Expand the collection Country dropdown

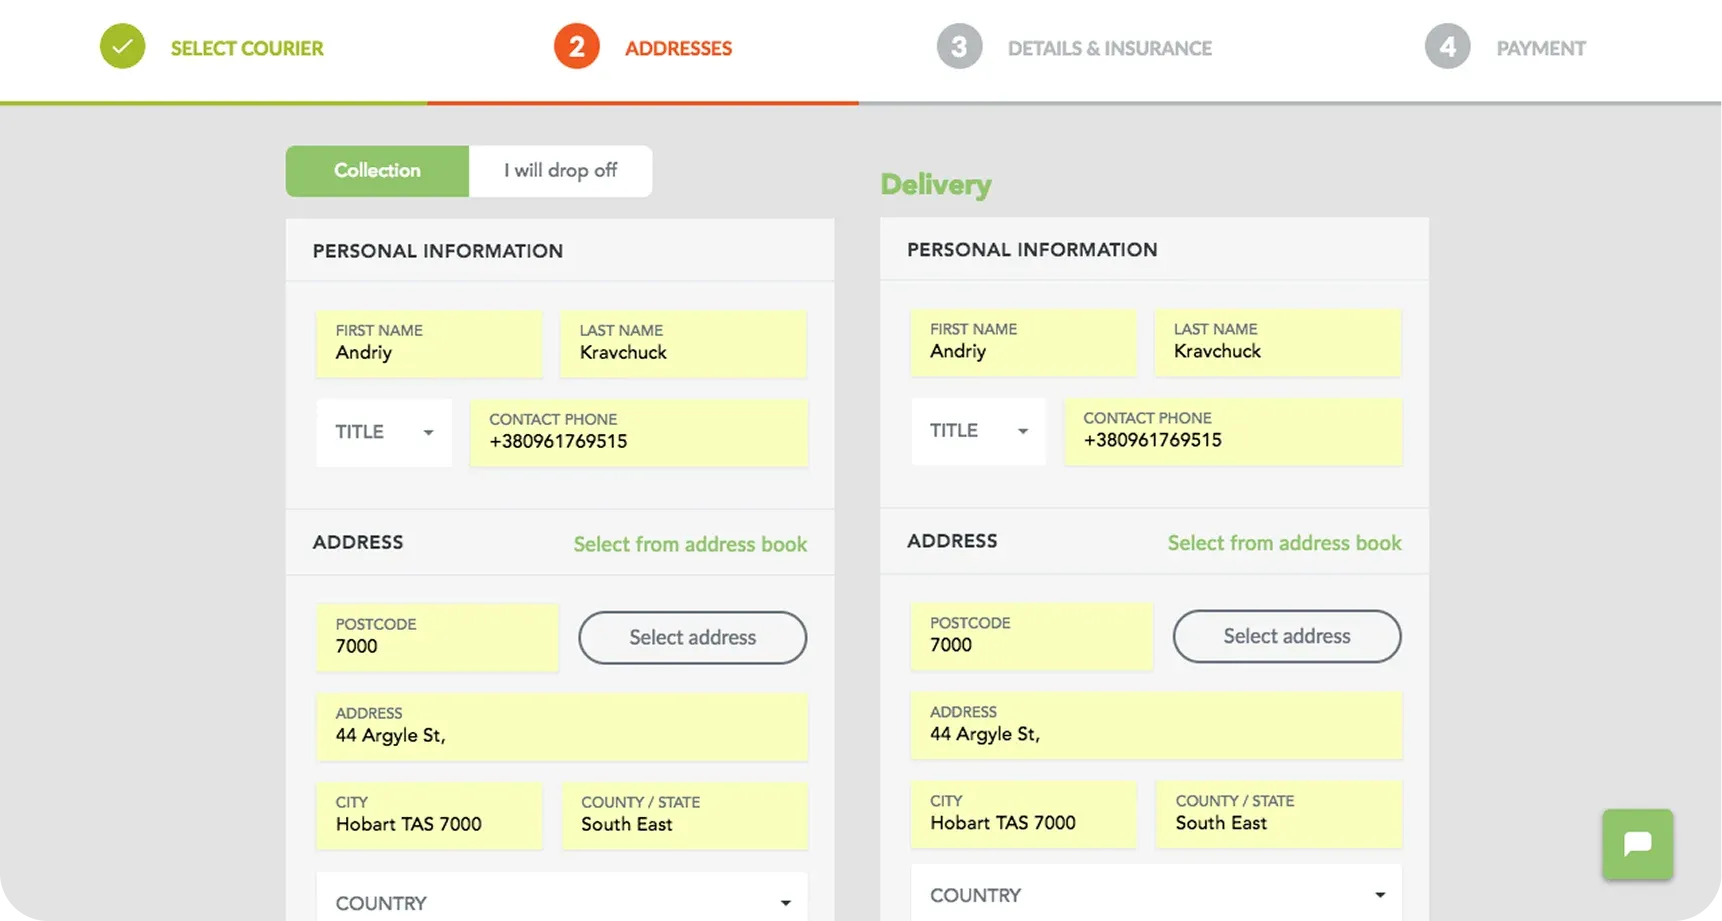tap(561, 902)
